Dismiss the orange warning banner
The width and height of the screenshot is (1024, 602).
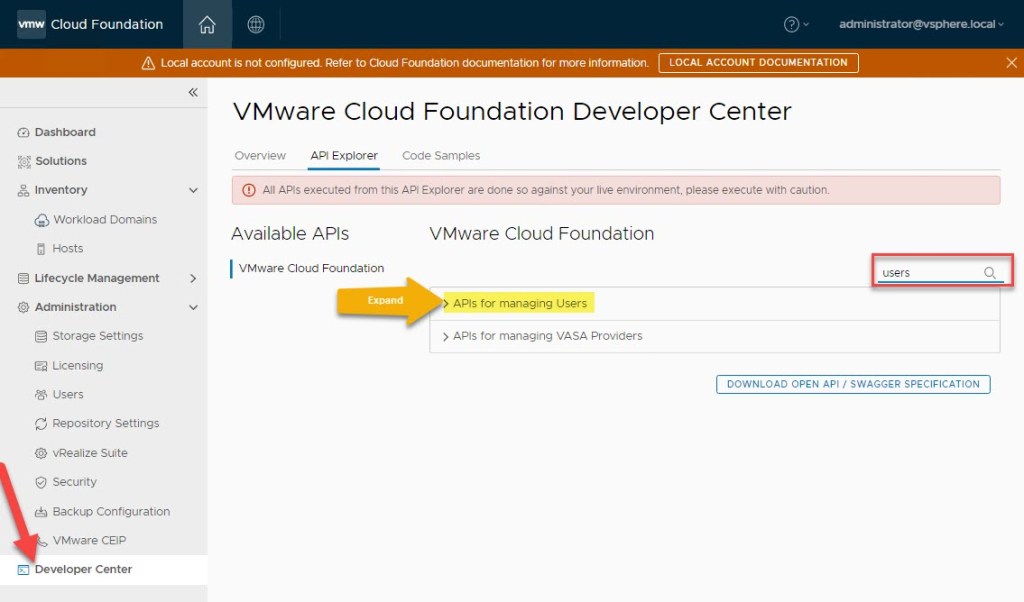pyautogui.click(x=1011, y=62)
